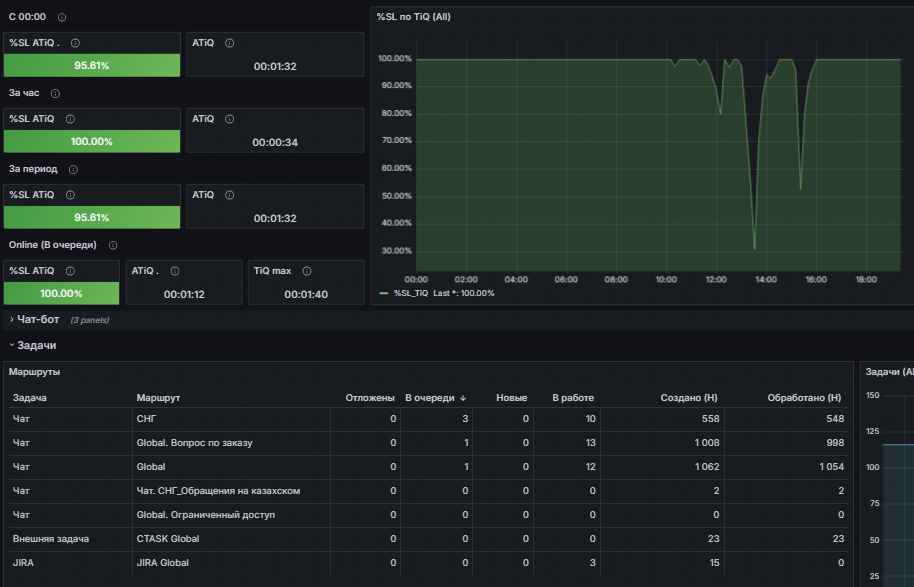Open the '%SL по TiQ (All)' panel title
This screenshot has height=587, width=914.
pyautogui.click(x=413, y=17)
